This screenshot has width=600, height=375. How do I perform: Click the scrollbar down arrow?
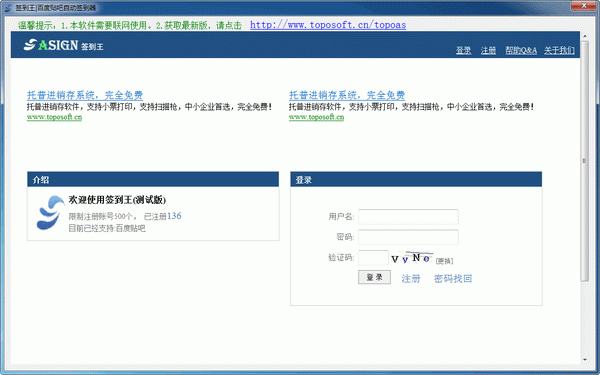pyautogui.click(x=585, y=360)
